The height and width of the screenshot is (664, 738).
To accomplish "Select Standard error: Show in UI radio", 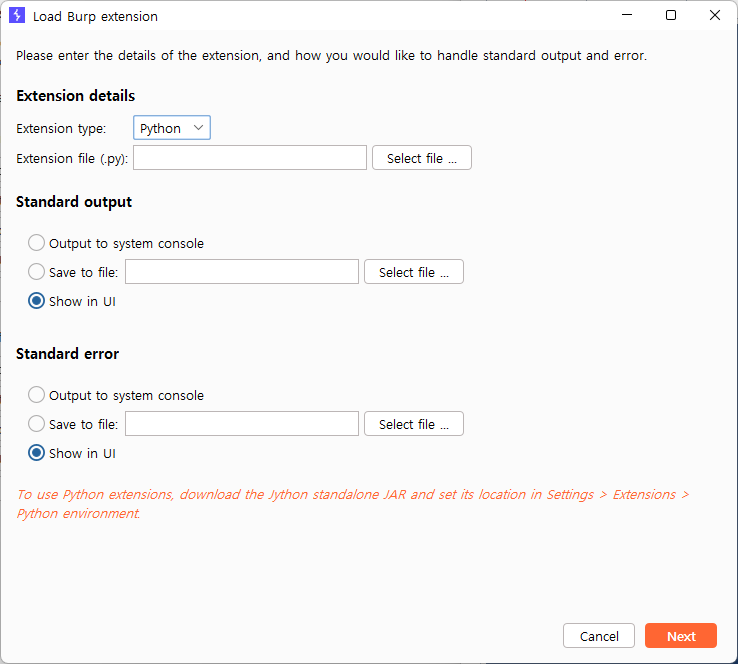I will pyautogui.click(x=36, y=453).
